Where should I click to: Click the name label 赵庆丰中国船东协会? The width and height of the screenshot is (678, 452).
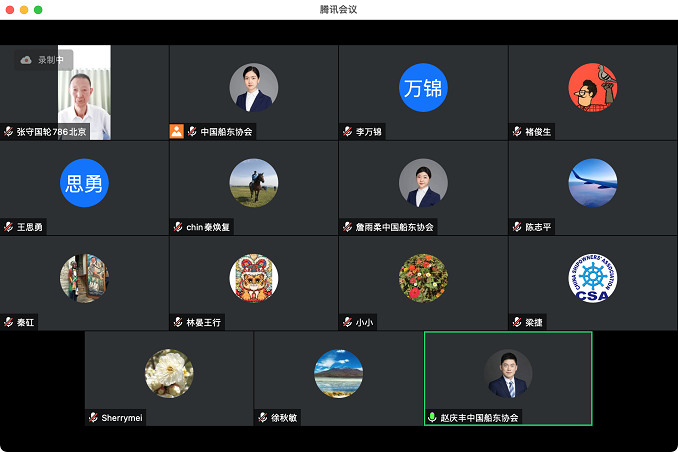[479, 418]
